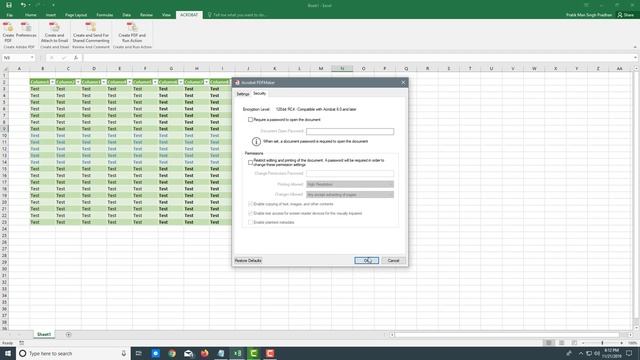This screenshot has width=640, height=360.
Task: Click the info icon in the Security dialog
Action: coord(256,142)
